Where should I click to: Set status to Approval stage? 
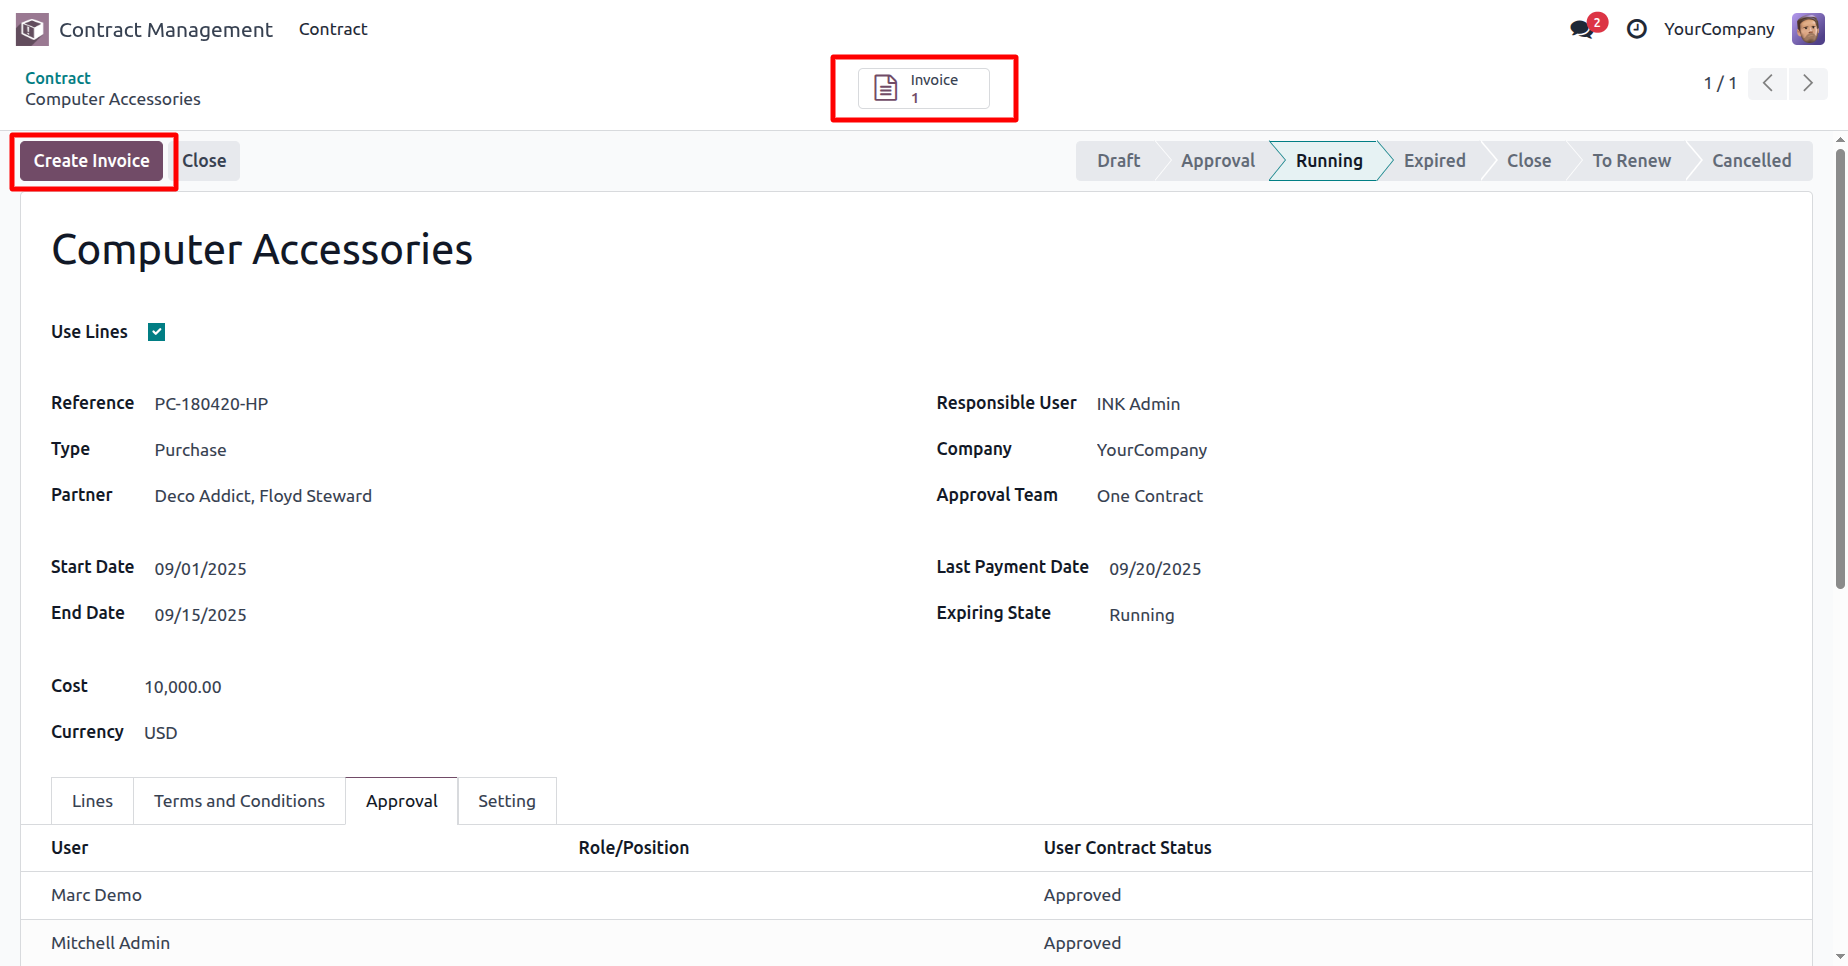click(x=1217, y=161)
